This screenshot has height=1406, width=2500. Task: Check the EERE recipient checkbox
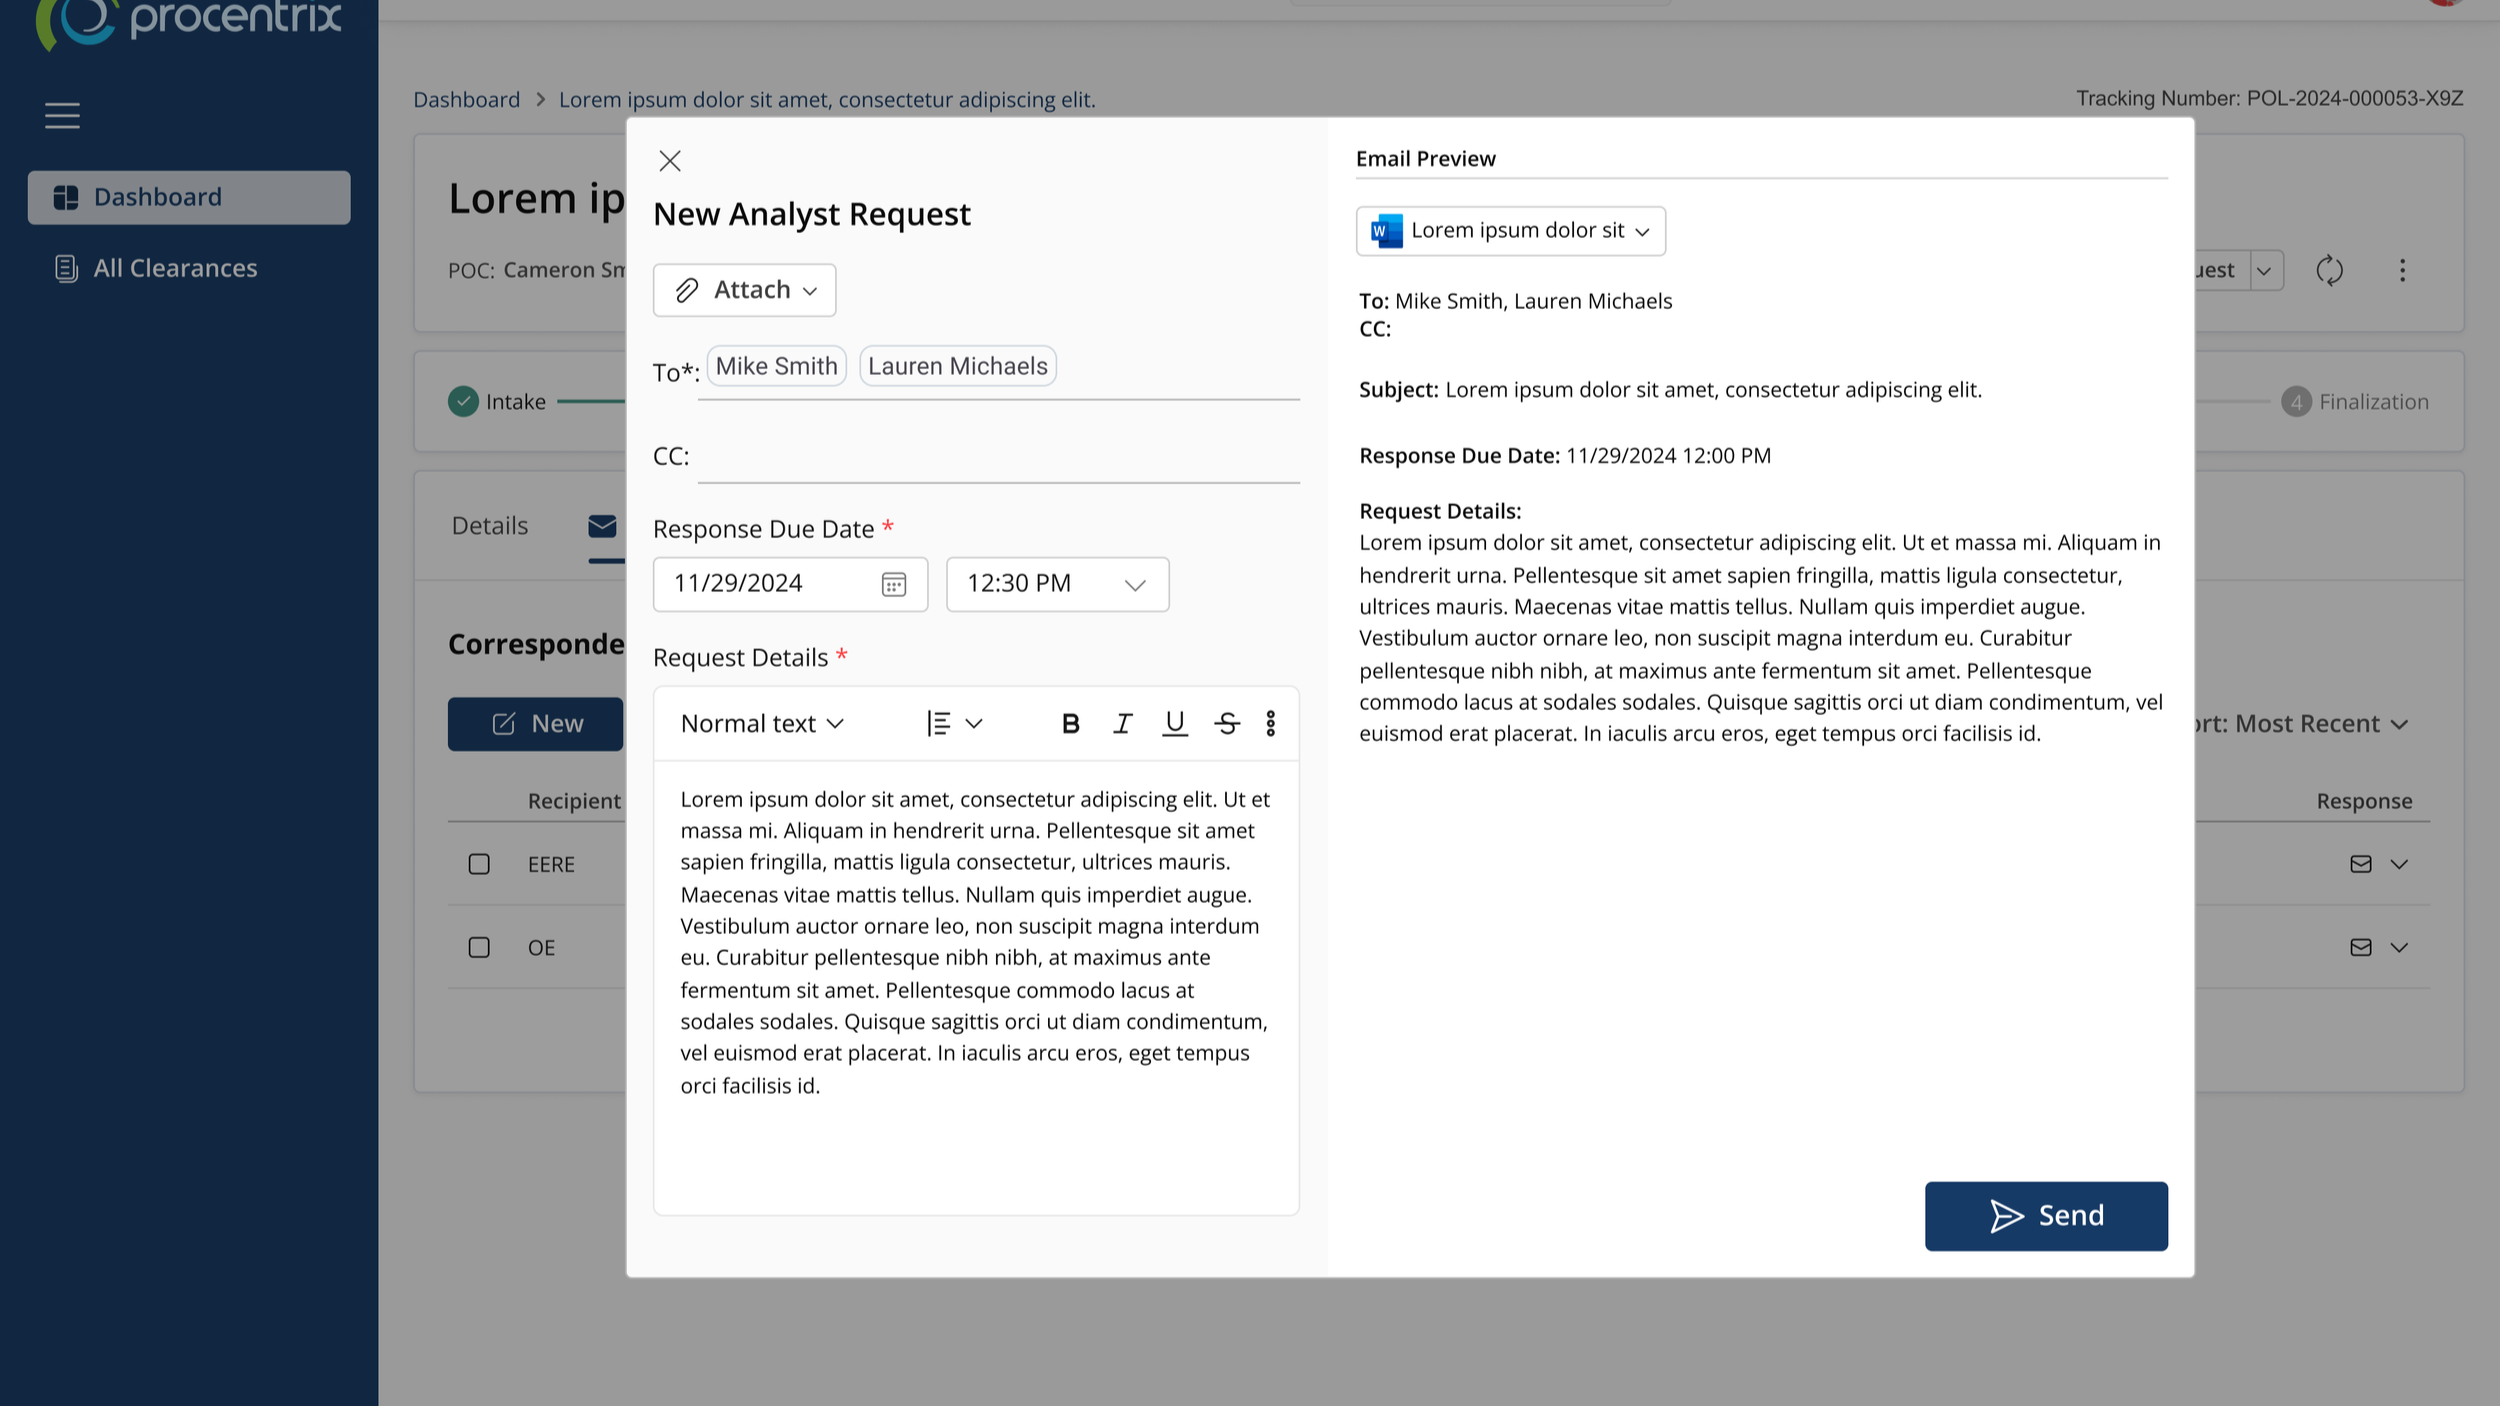[479, 864]
